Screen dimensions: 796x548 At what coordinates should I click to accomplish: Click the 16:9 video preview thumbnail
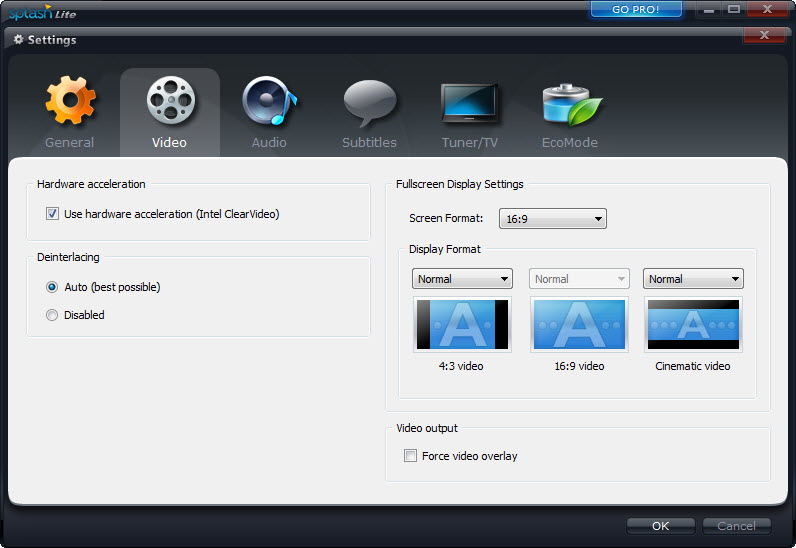point(579,325)
